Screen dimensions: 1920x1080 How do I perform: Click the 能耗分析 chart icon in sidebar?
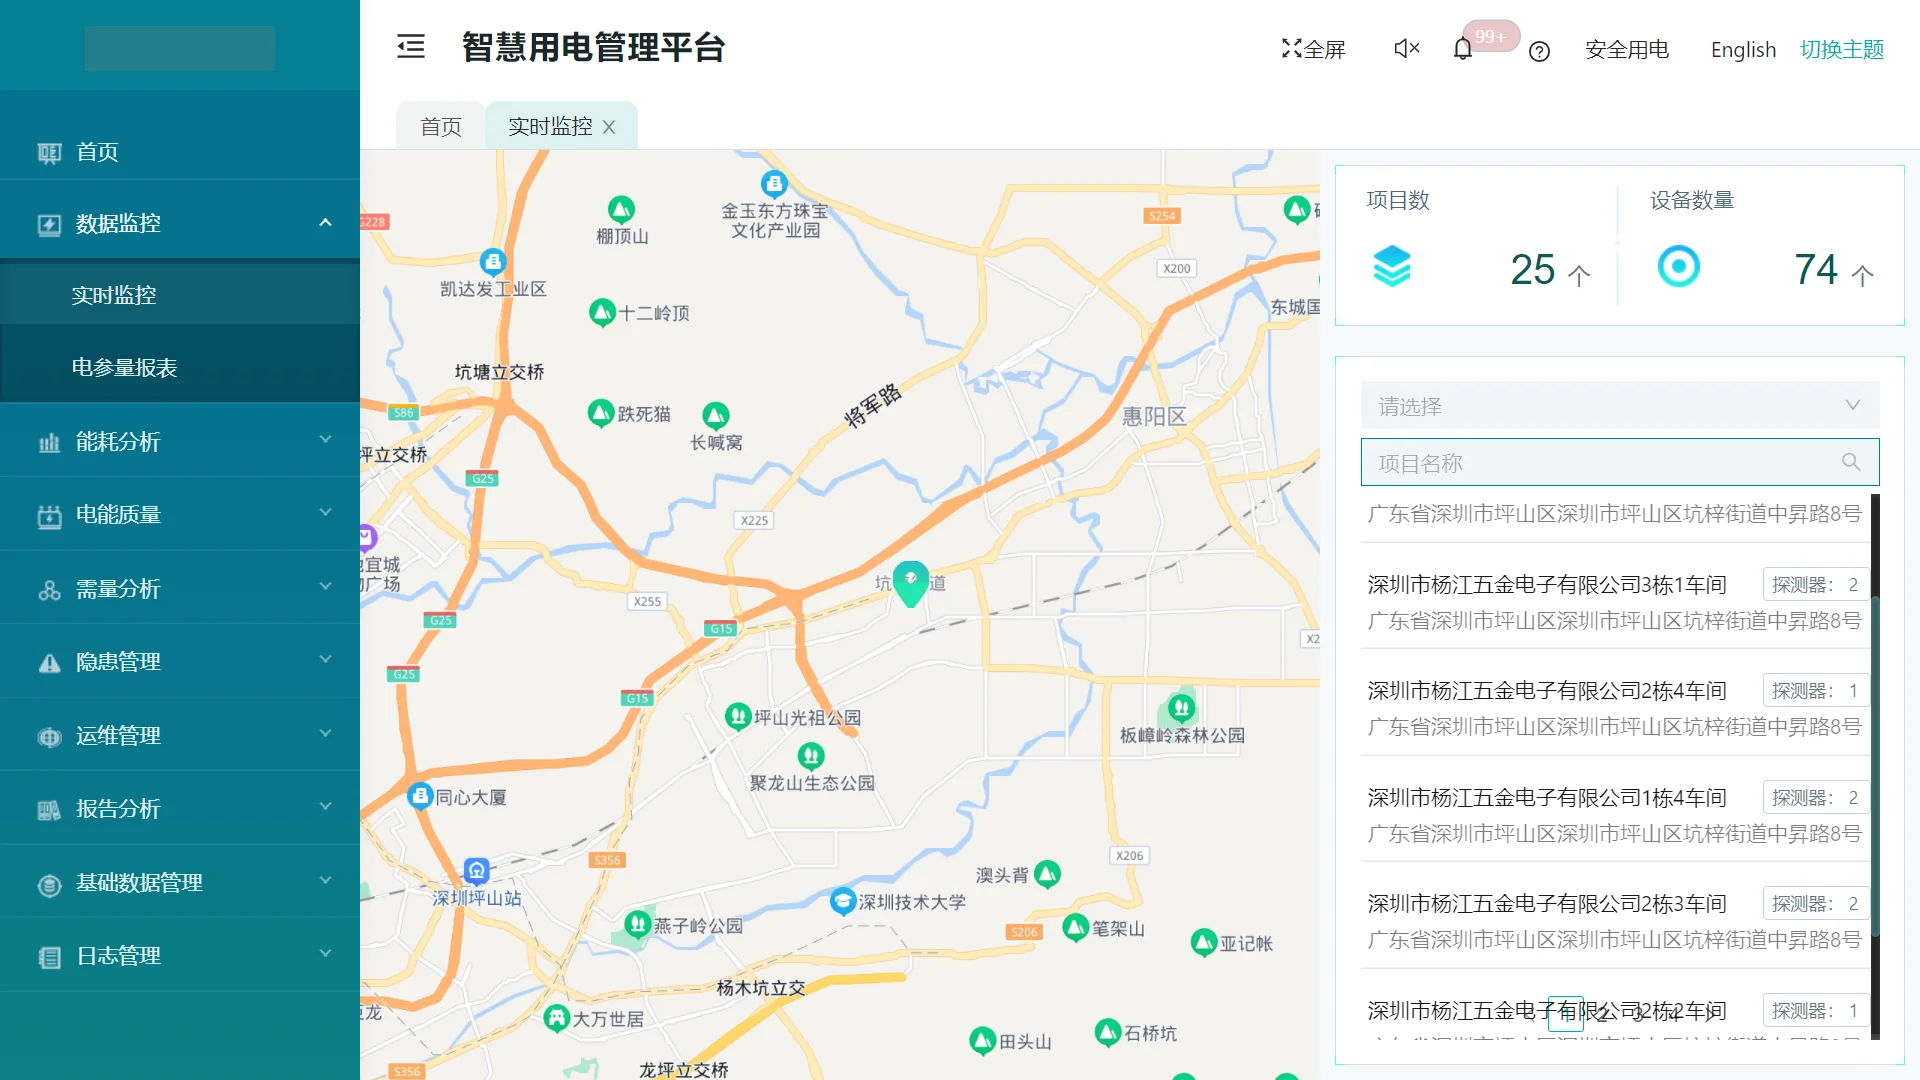click(49, 441)
